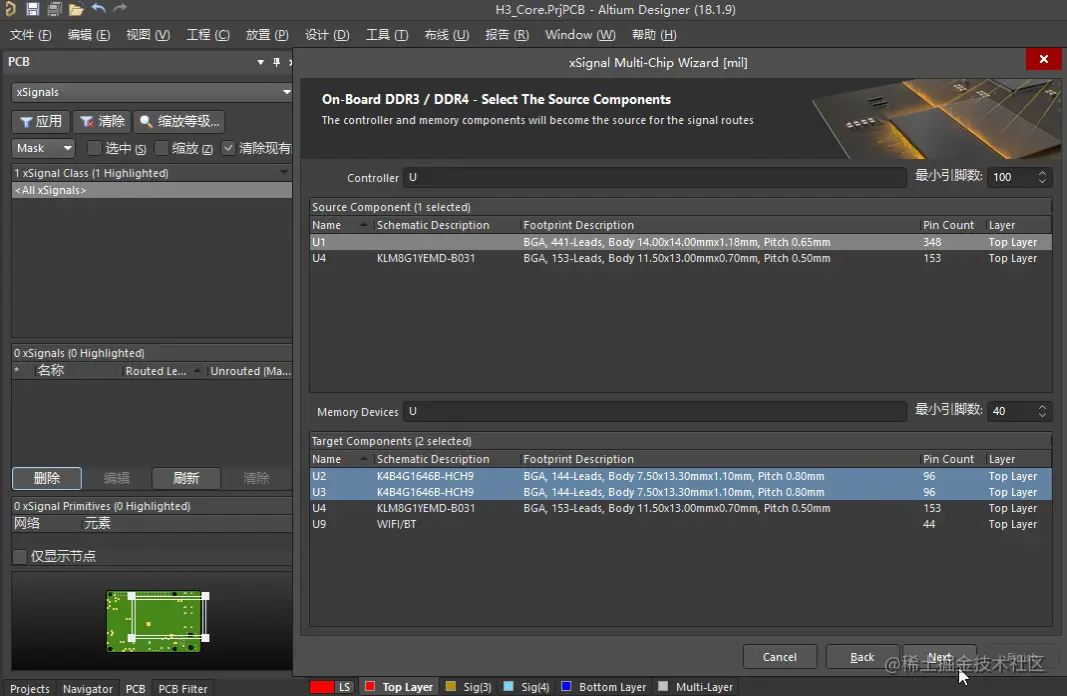
Task: Click the Back button in wizard
Action: click(862, 657)
